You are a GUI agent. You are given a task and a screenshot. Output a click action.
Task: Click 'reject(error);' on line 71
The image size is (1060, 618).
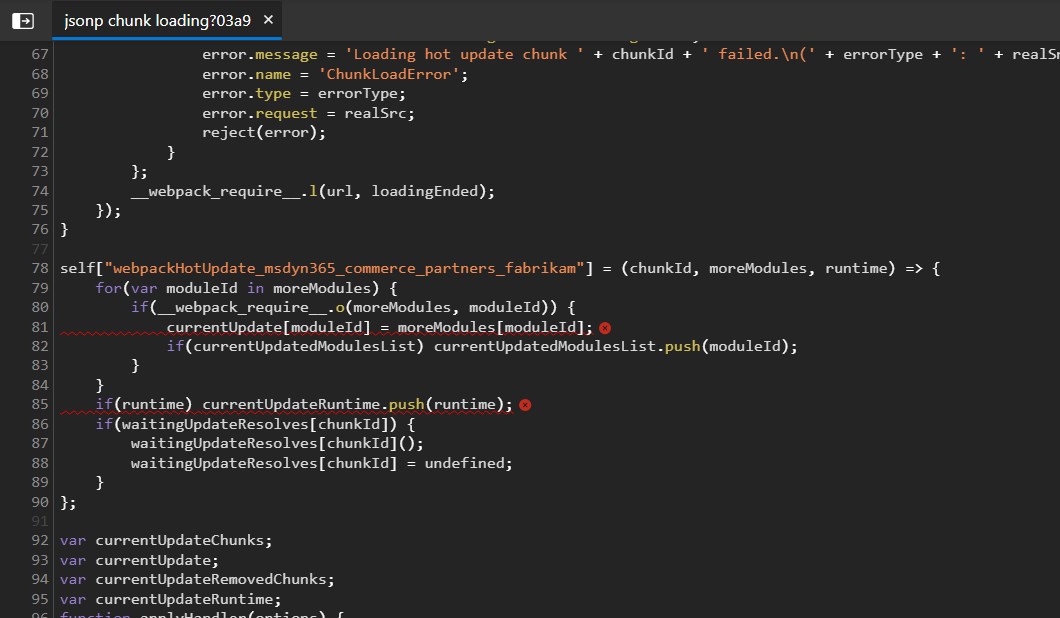[264, 133]
